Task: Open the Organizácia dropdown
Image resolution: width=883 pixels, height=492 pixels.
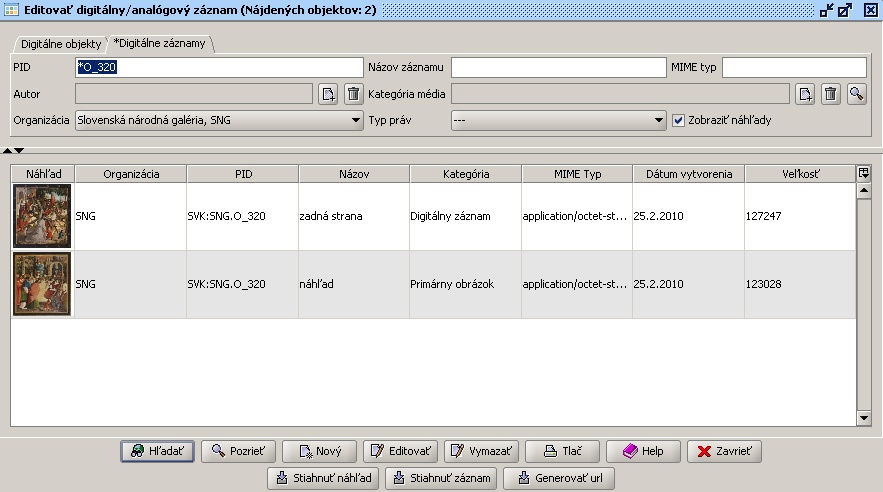Action: 356,120
